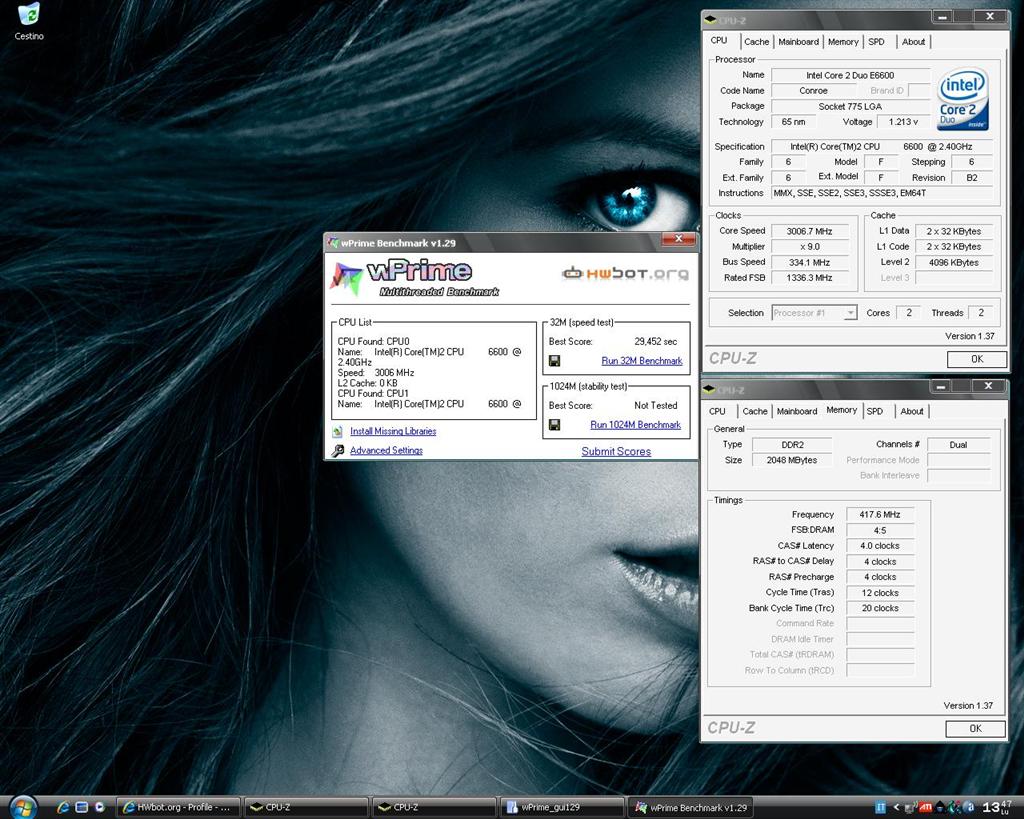Close the wPrime Benchmark window
This screenshot has width=1024, height=819.
(x=678, y=240)
